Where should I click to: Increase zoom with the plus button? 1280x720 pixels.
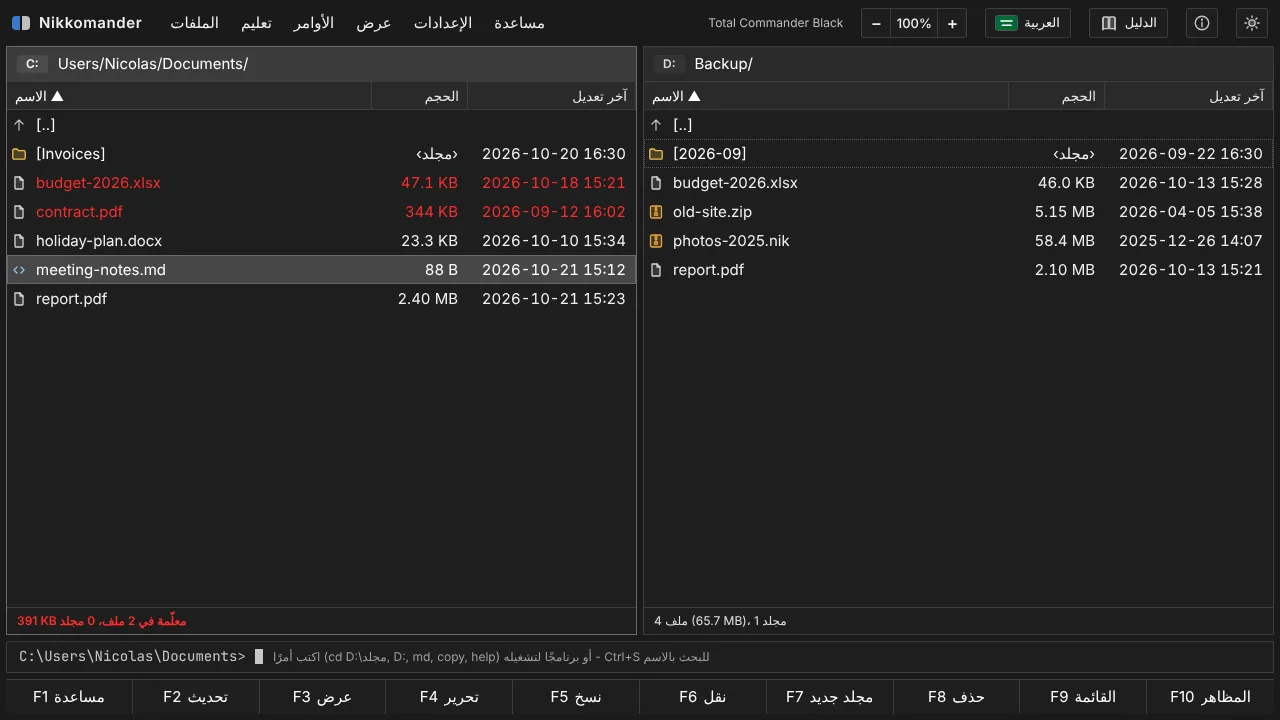coord(952,23)
